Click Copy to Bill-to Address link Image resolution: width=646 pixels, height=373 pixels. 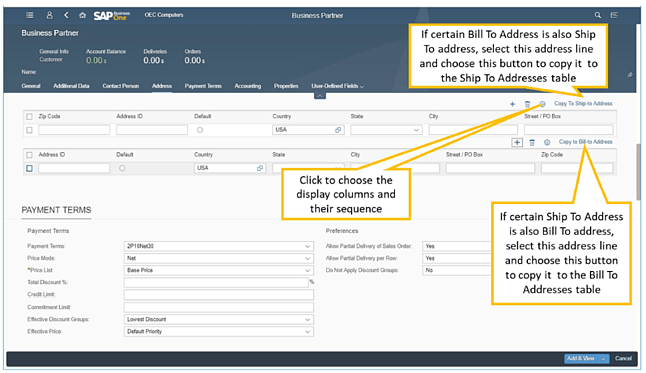tap(585, 142)
